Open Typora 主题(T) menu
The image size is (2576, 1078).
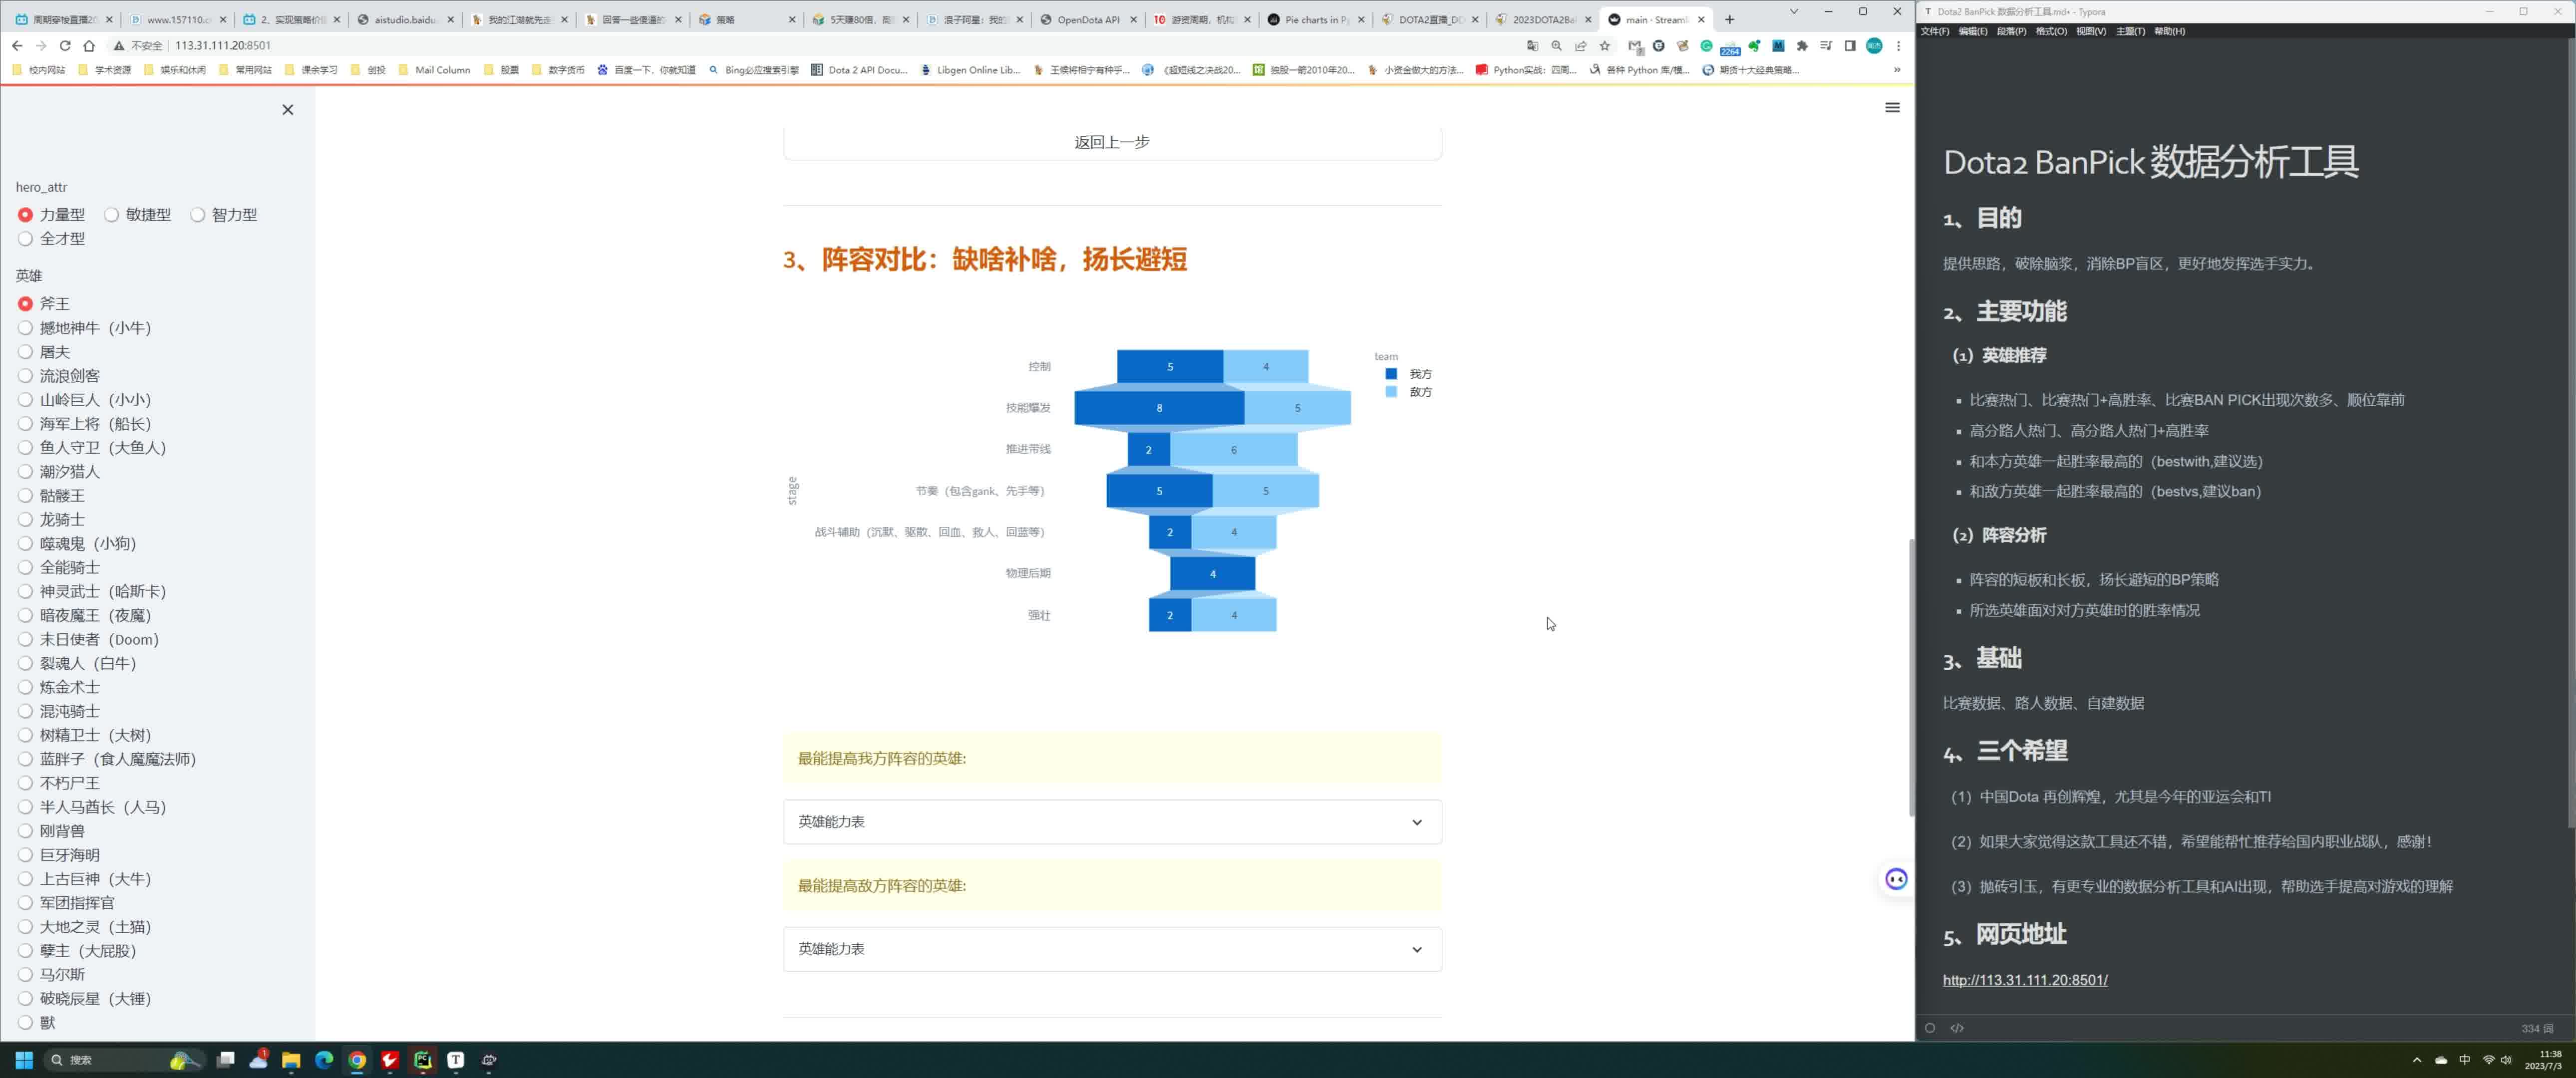coord(2130,31)
